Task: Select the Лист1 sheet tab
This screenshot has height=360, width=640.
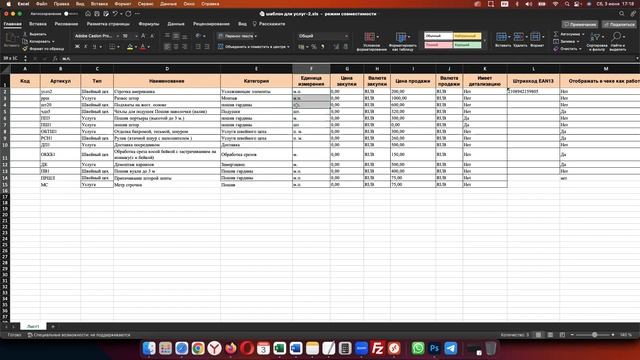Action: (33, 327)
